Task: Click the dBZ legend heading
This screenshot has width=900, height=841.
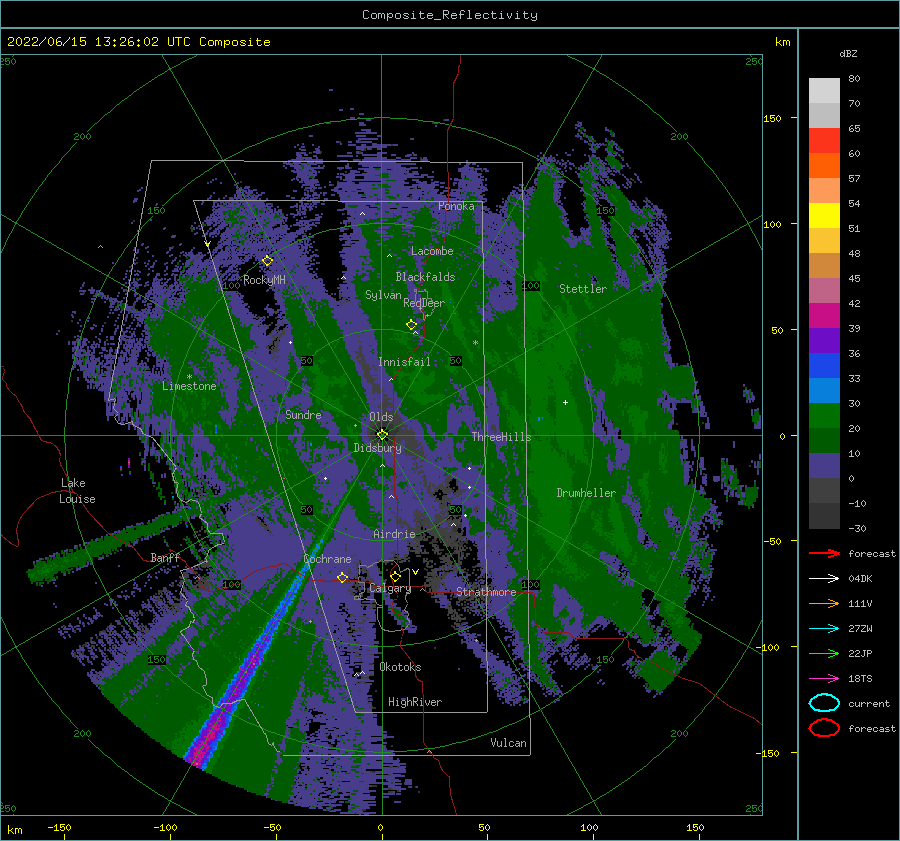Action: (848, 53)
